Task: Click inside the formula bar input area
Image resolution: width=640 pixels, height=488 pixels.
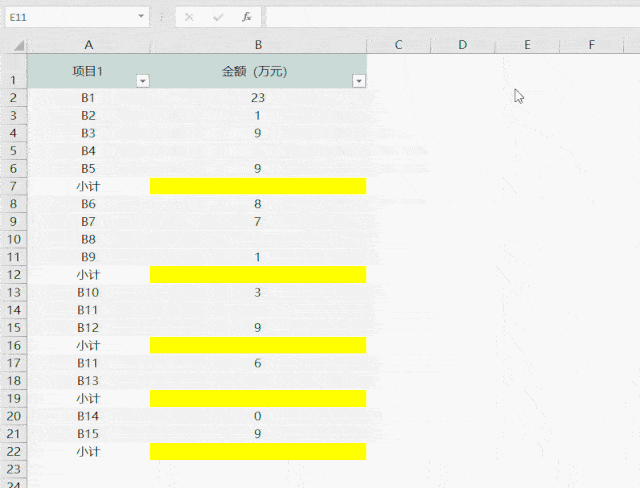Action: click(450, 17)
